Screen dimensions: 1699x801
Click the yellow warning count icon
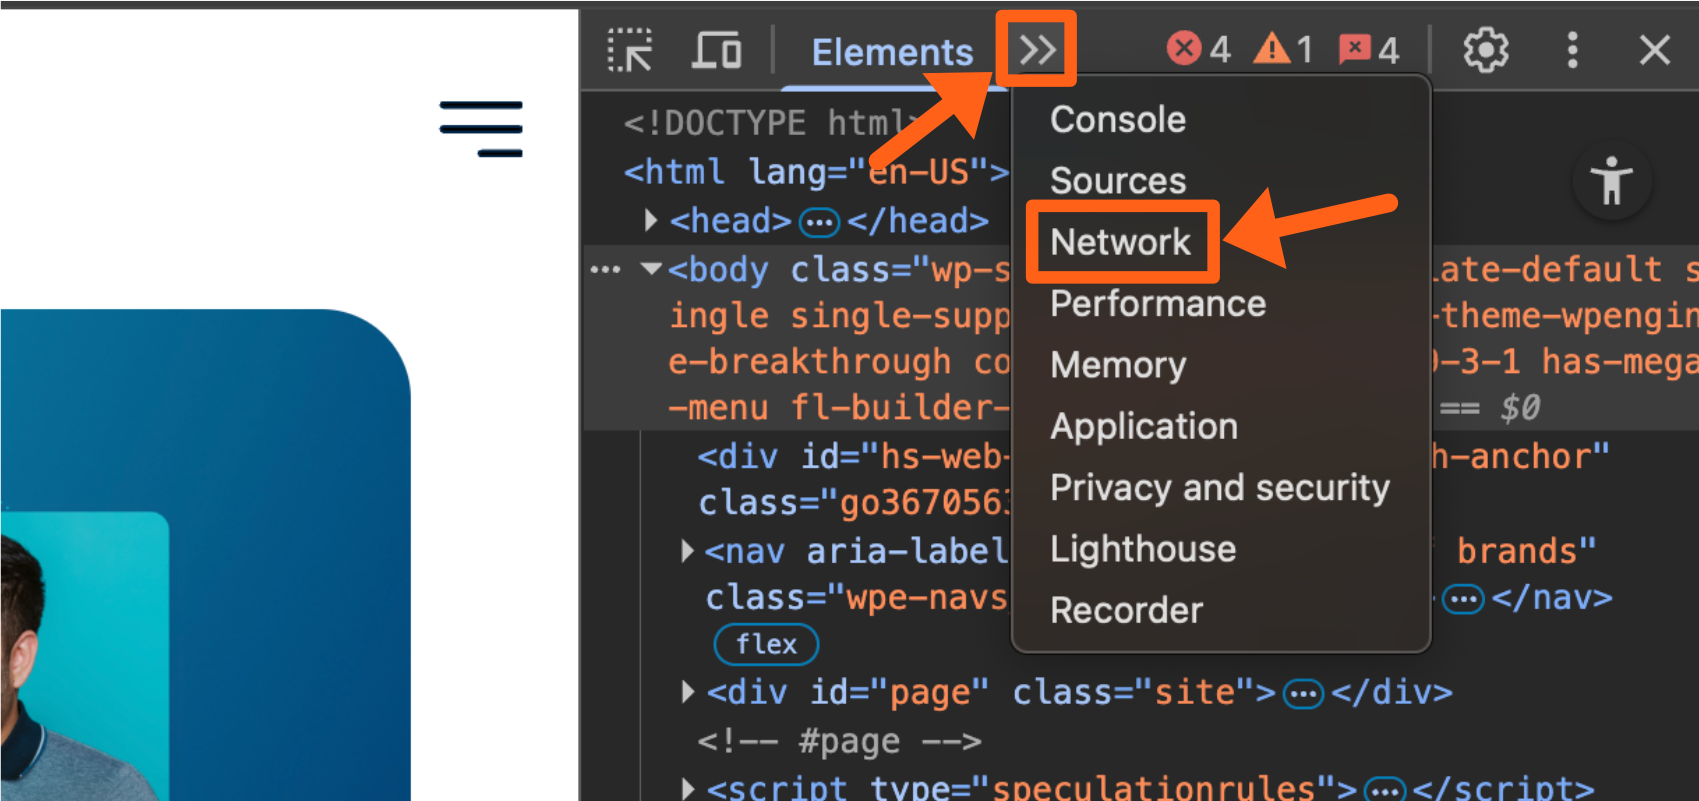(x=1272, y=48)
